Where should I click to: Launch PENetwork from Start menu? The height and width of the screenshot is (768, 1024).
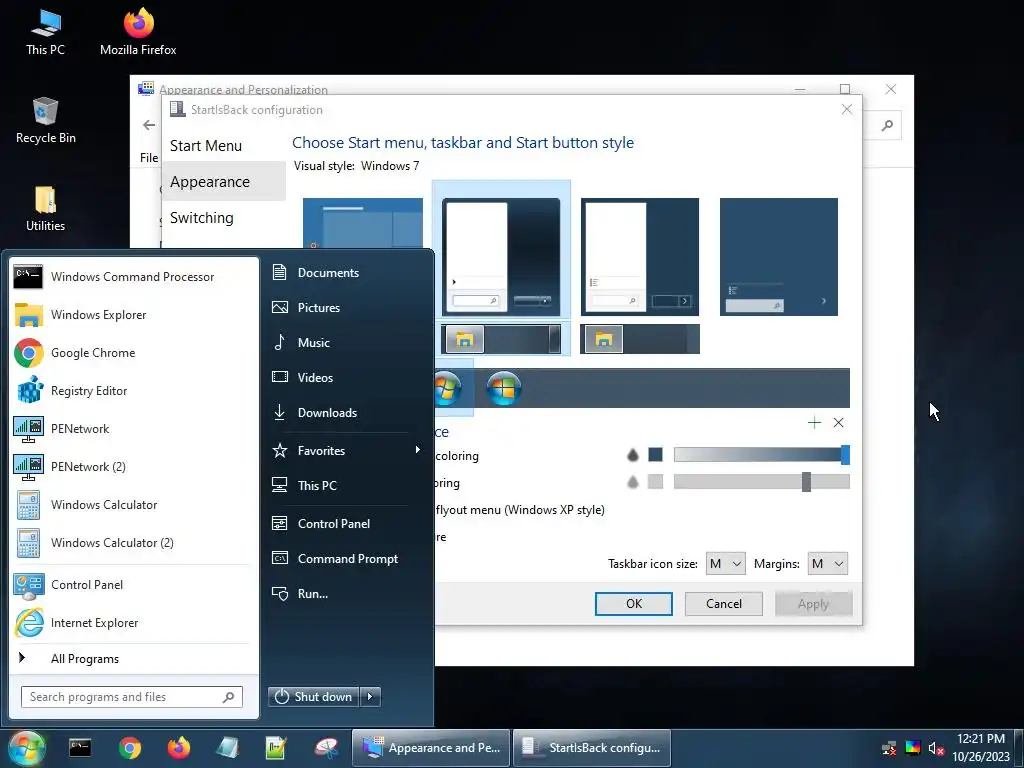(x=133, y=428)
